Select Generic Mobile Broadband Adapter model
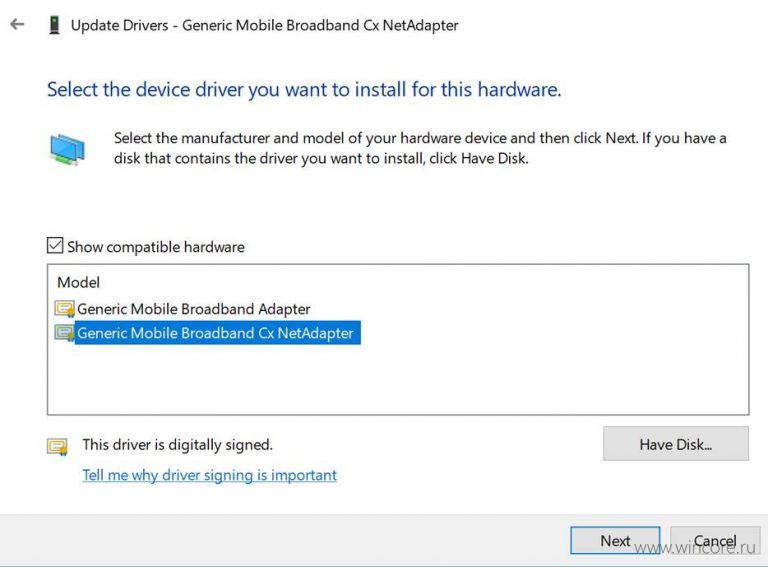This screenshot has height=567, width=768. [193, 309]
